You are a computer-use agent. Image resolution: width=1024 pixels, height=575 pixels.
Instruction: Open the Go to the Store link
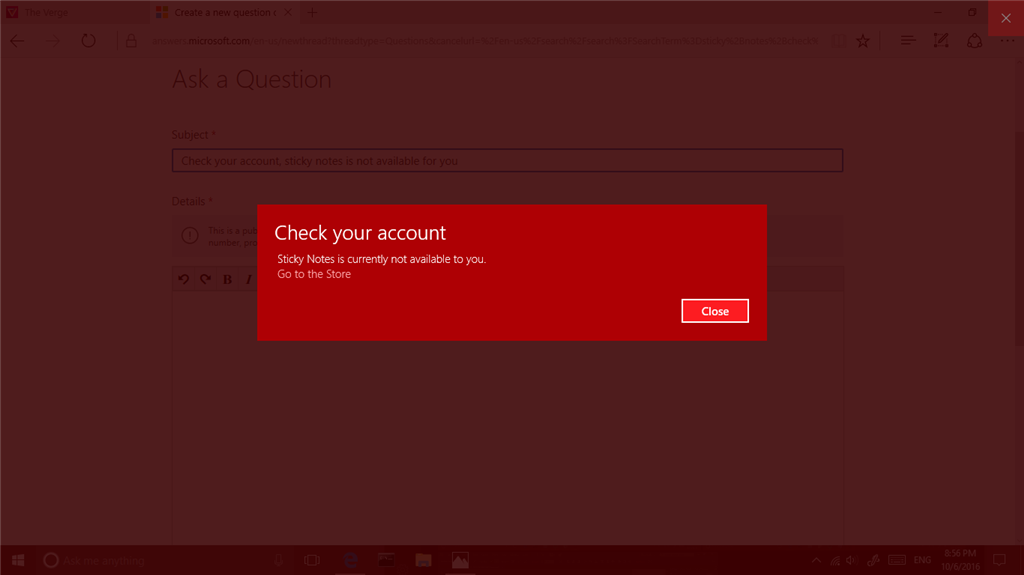(x=313, y=274)
